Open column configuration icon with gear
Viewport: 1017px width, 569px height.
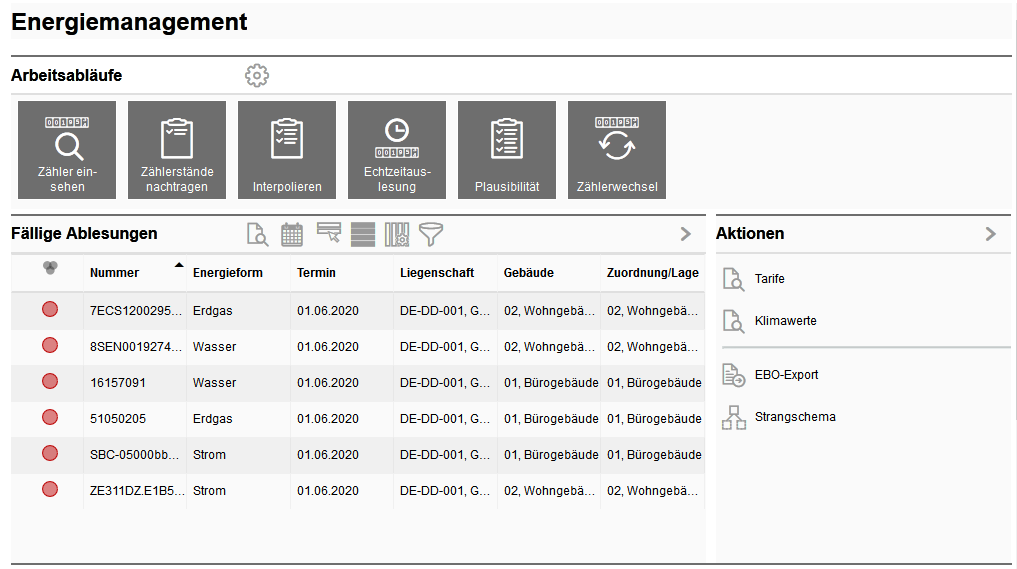(x=397, y=235)
